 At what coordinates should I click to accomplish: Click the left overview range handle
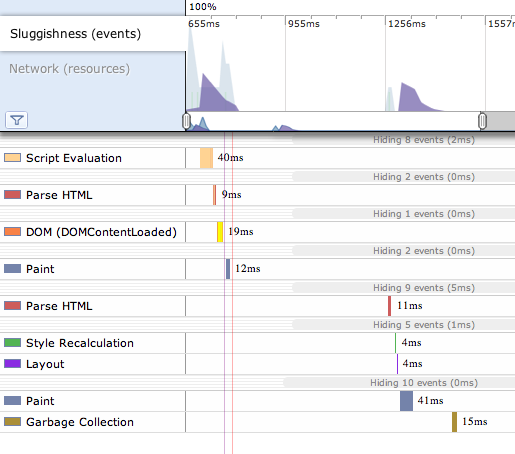(x=187, y=121)
